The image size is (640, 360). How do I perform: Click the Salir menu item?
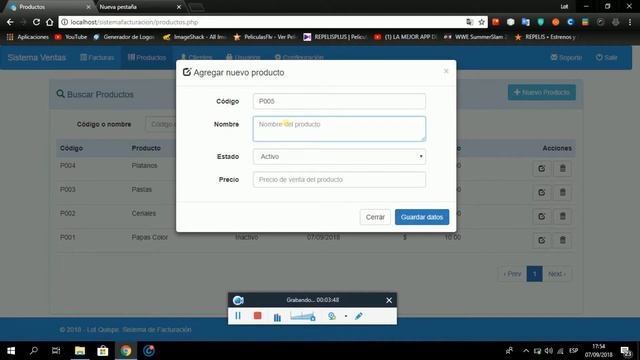pos(607,58)
